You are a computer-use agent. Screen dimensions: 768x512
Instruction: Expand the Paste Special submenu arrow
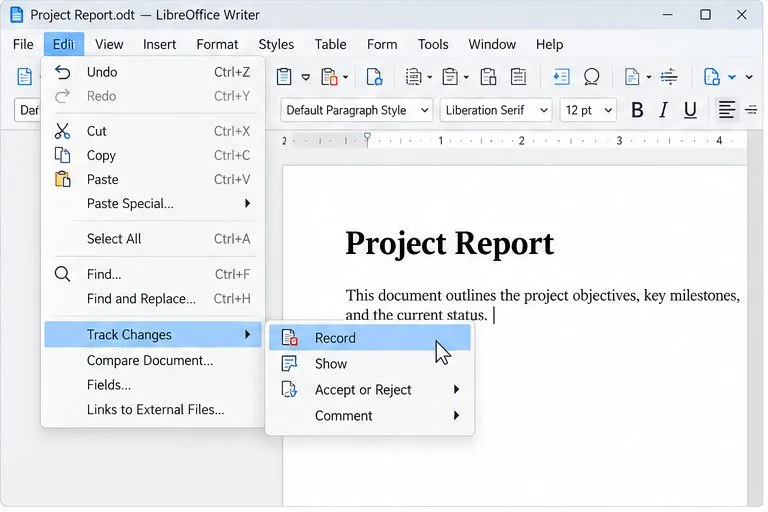pyautogui.click(x=247, y=203)
